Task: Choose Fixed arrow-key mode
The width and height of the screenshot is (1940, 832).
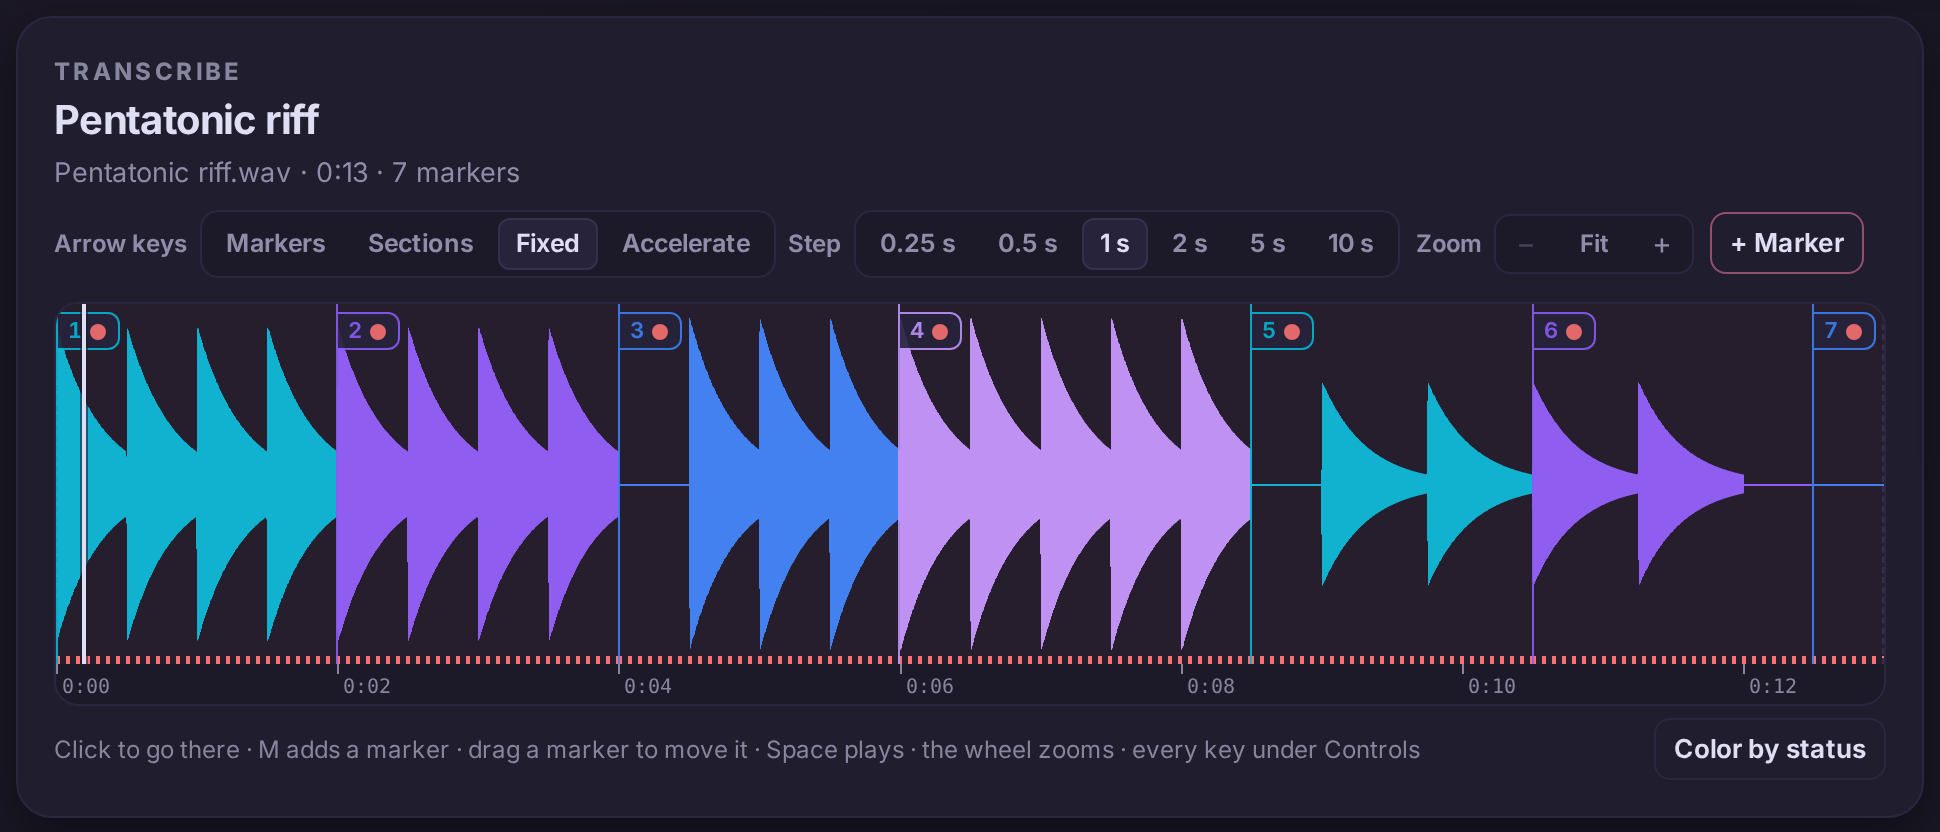Action: 547,244
